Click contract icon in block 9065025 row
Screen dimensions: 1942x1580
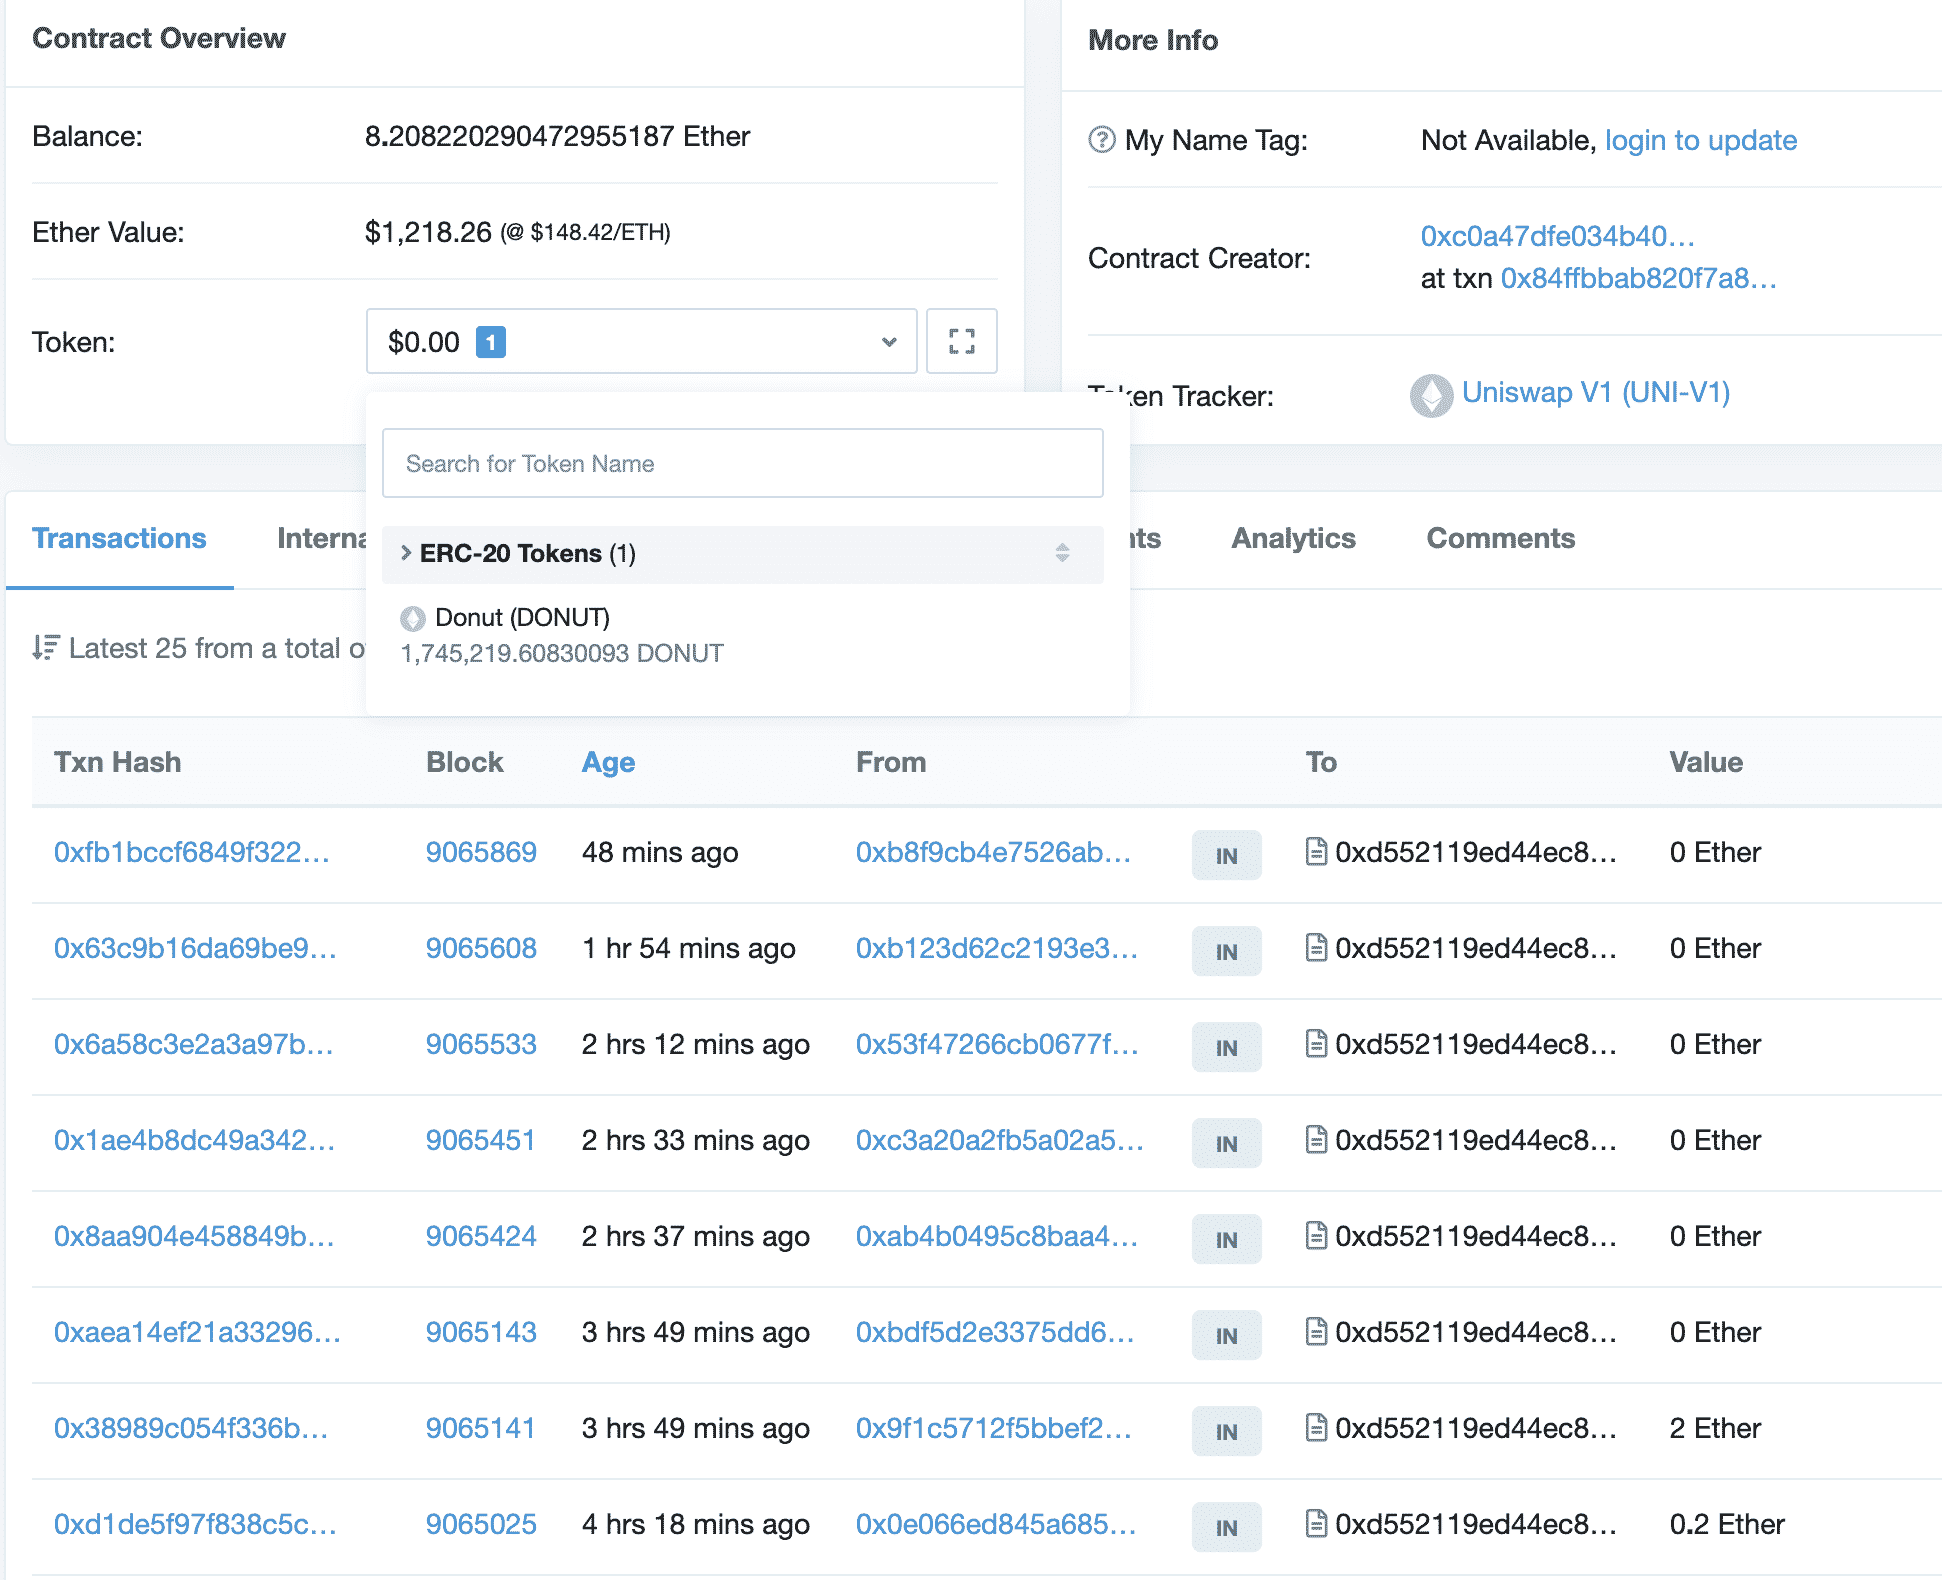click(1316, 1523)
